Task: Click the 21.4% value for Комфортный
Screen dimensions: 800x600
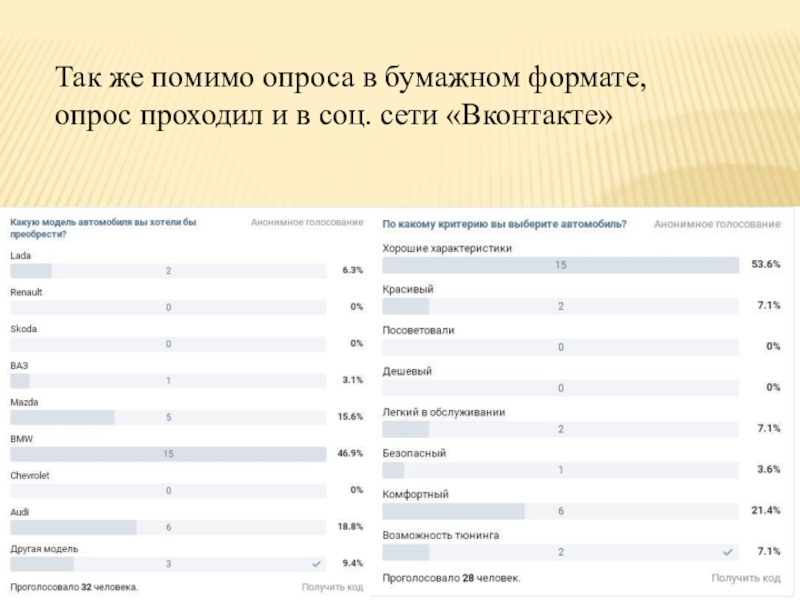Action: (x=766, y=510)
